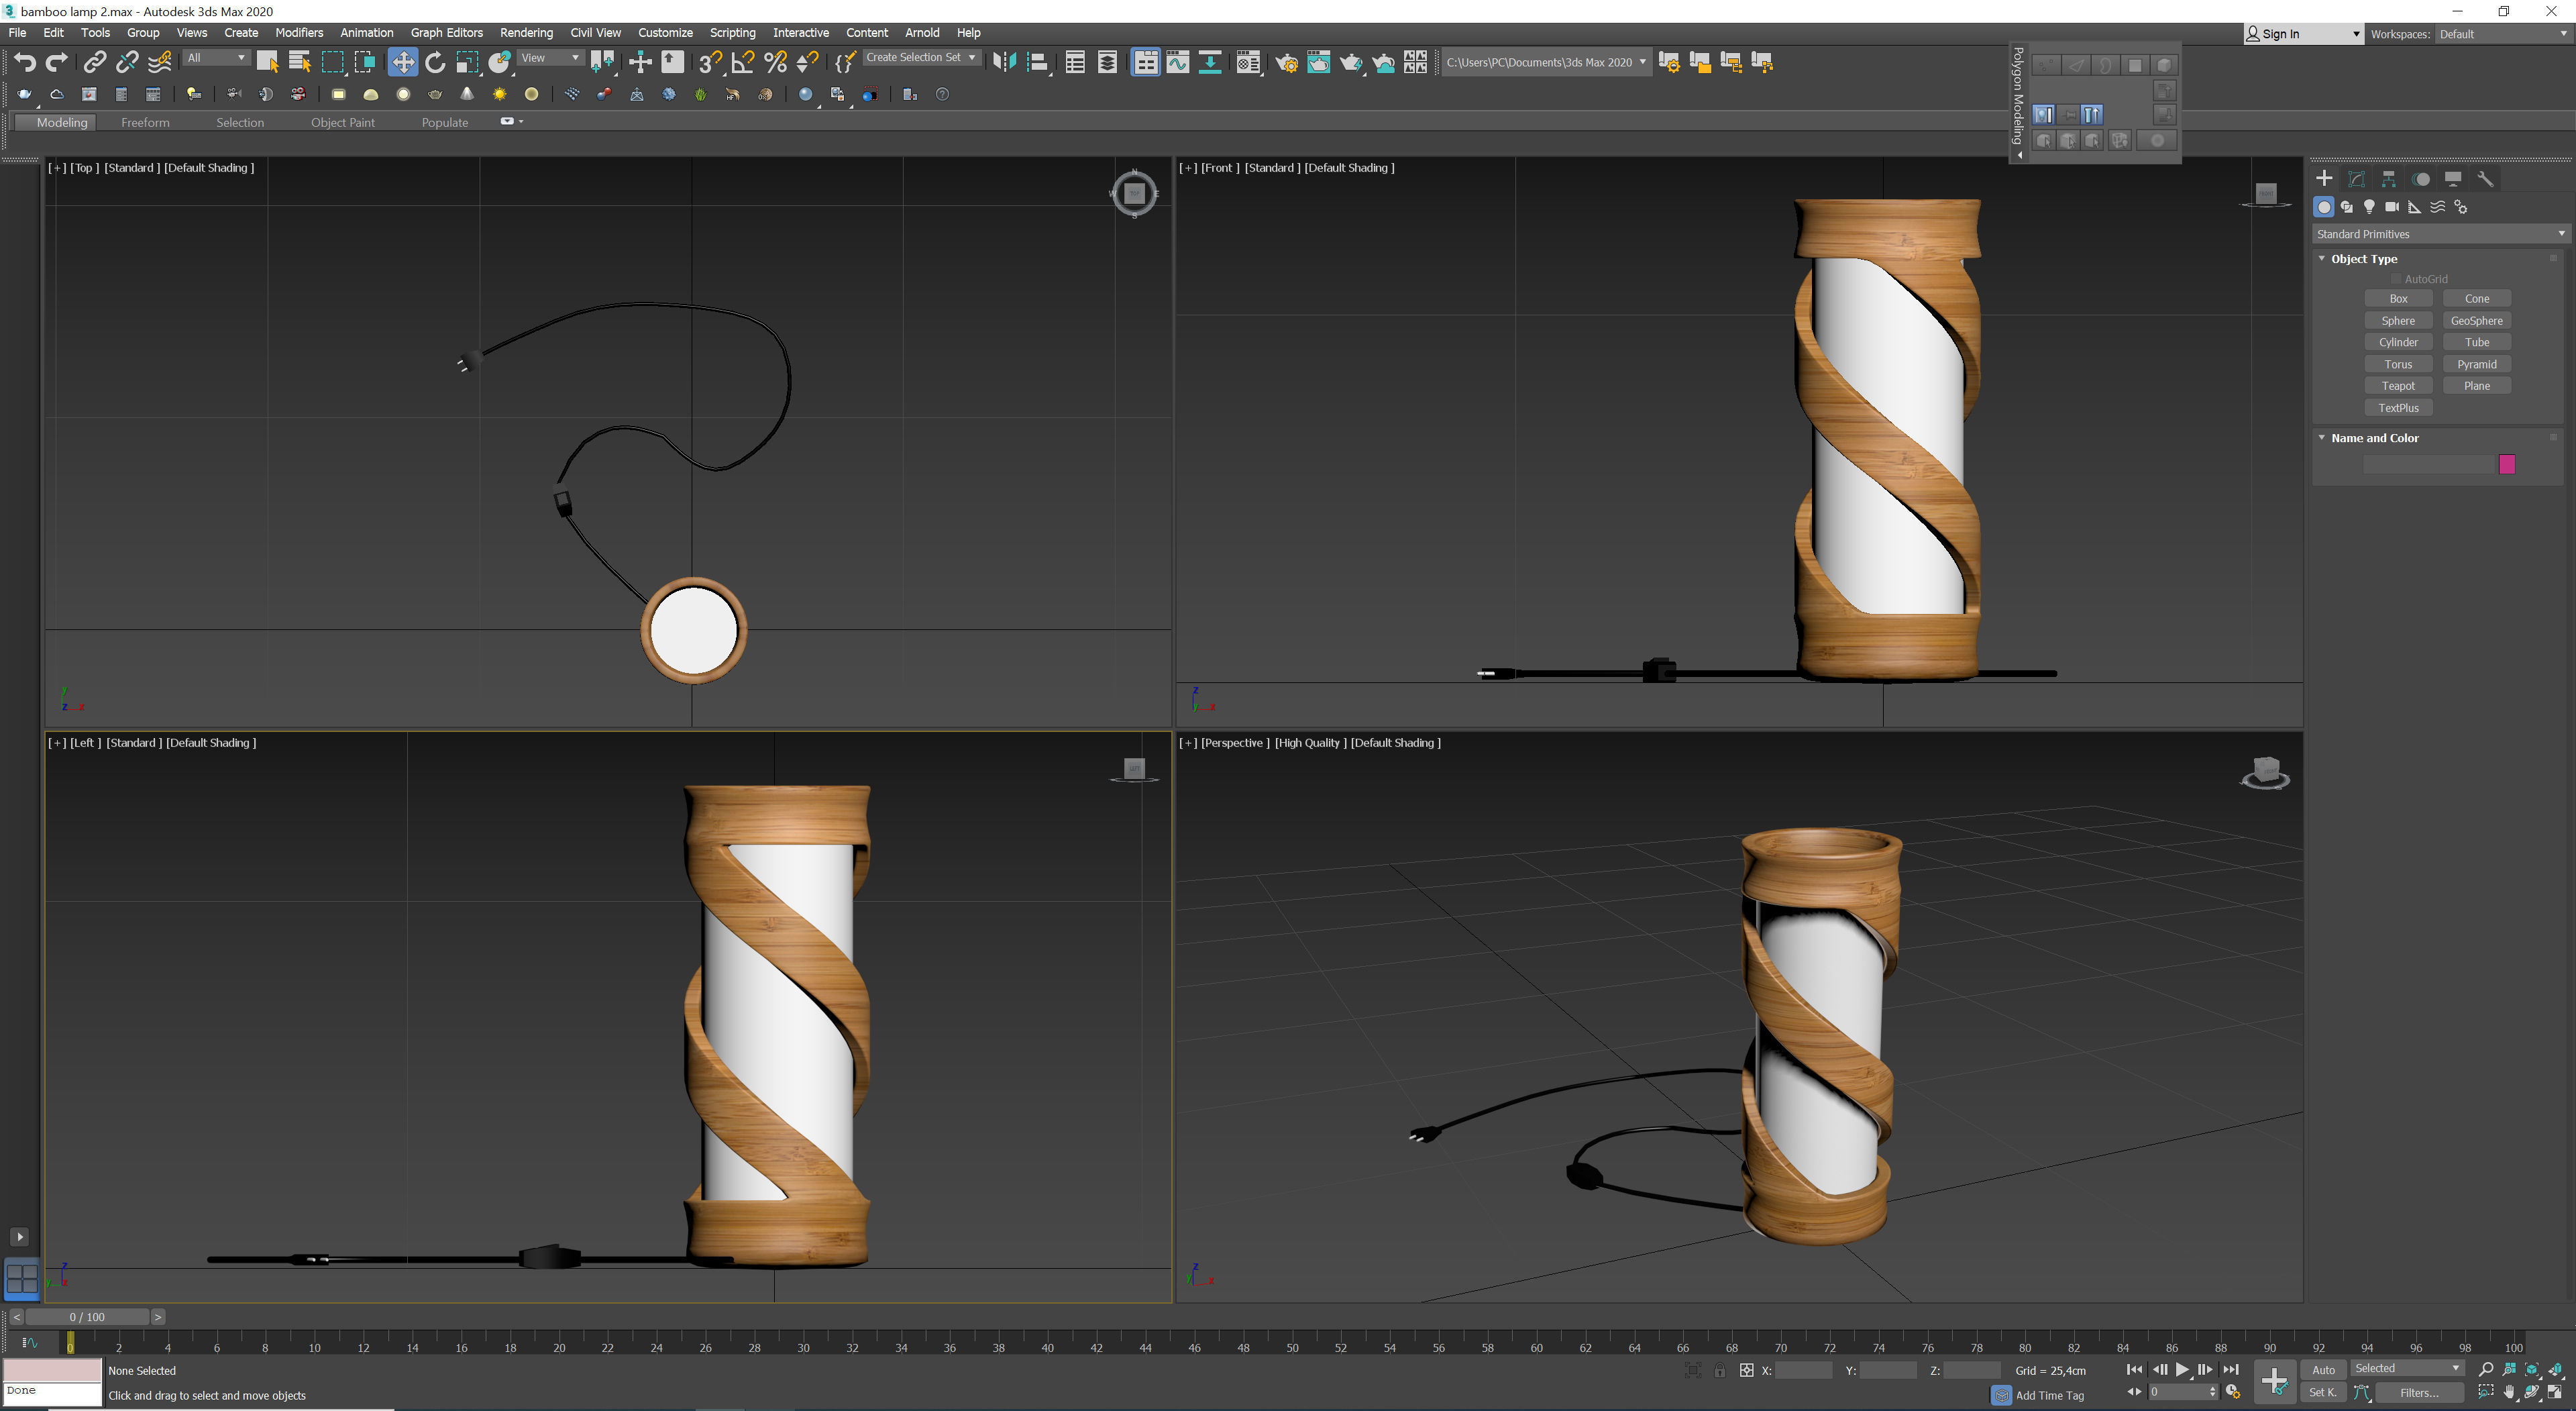Open the Rendering menu
The image size is (2576, 1411).
(526, 33)
